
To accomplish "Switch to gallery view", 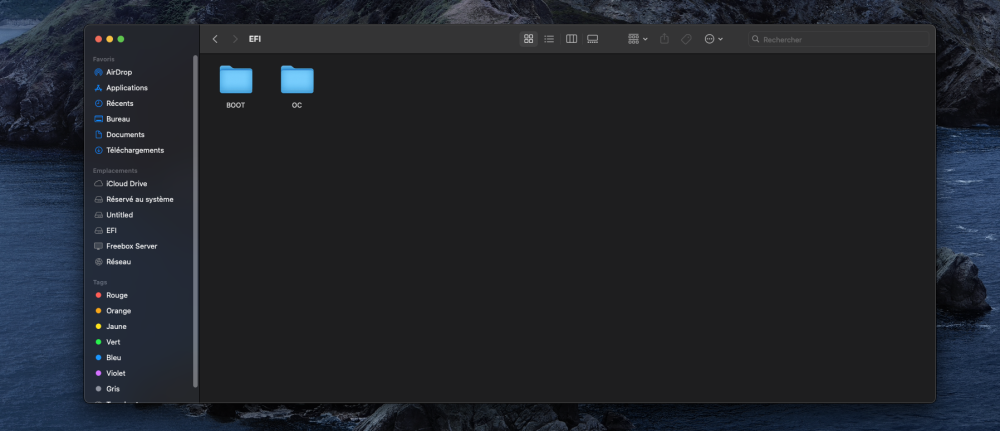I will point(592,39).
